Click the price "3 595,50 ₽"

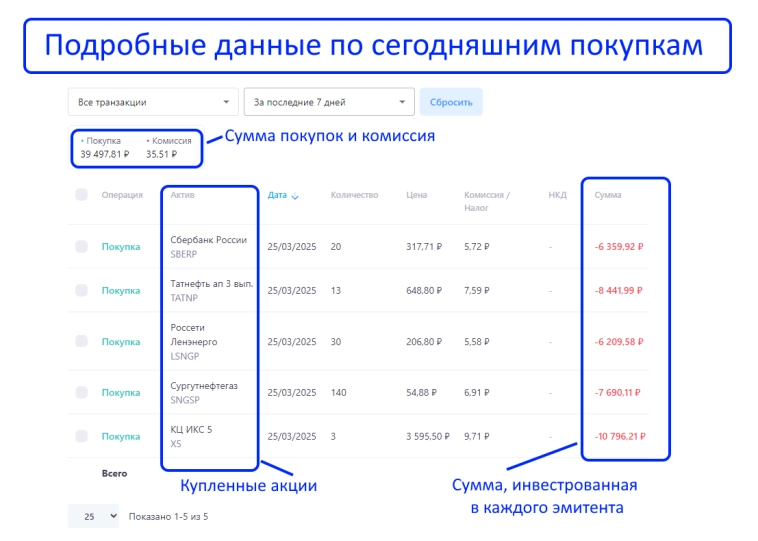click(428, 437)
